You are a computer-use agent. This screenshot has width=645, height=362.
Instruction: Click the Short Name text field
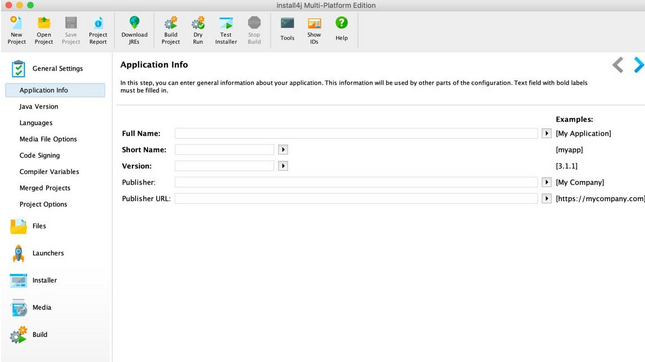pos(225,150)
